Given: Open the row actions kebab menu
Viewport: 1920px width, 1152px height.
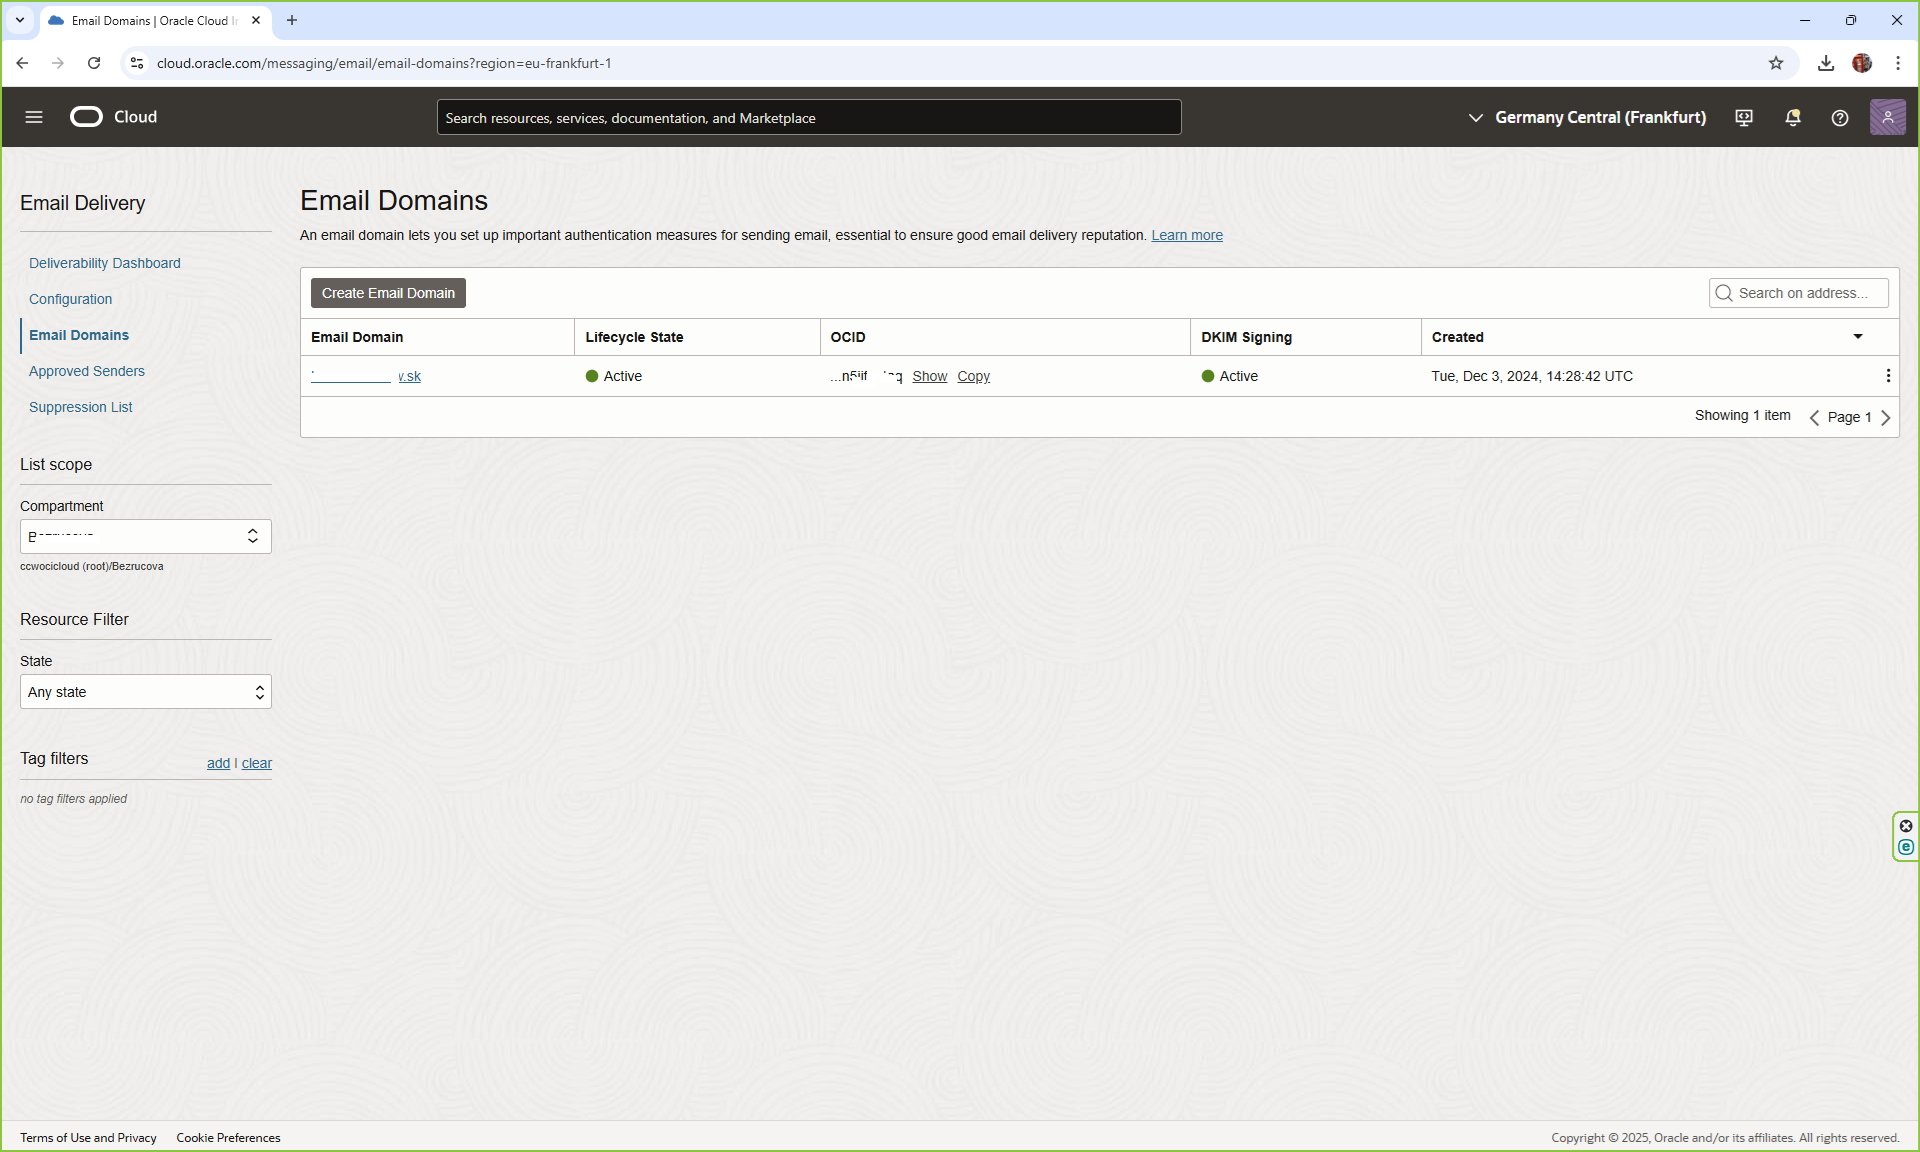Looking at the screenshot, I should pyautogui.click(x=1888, y=376).
